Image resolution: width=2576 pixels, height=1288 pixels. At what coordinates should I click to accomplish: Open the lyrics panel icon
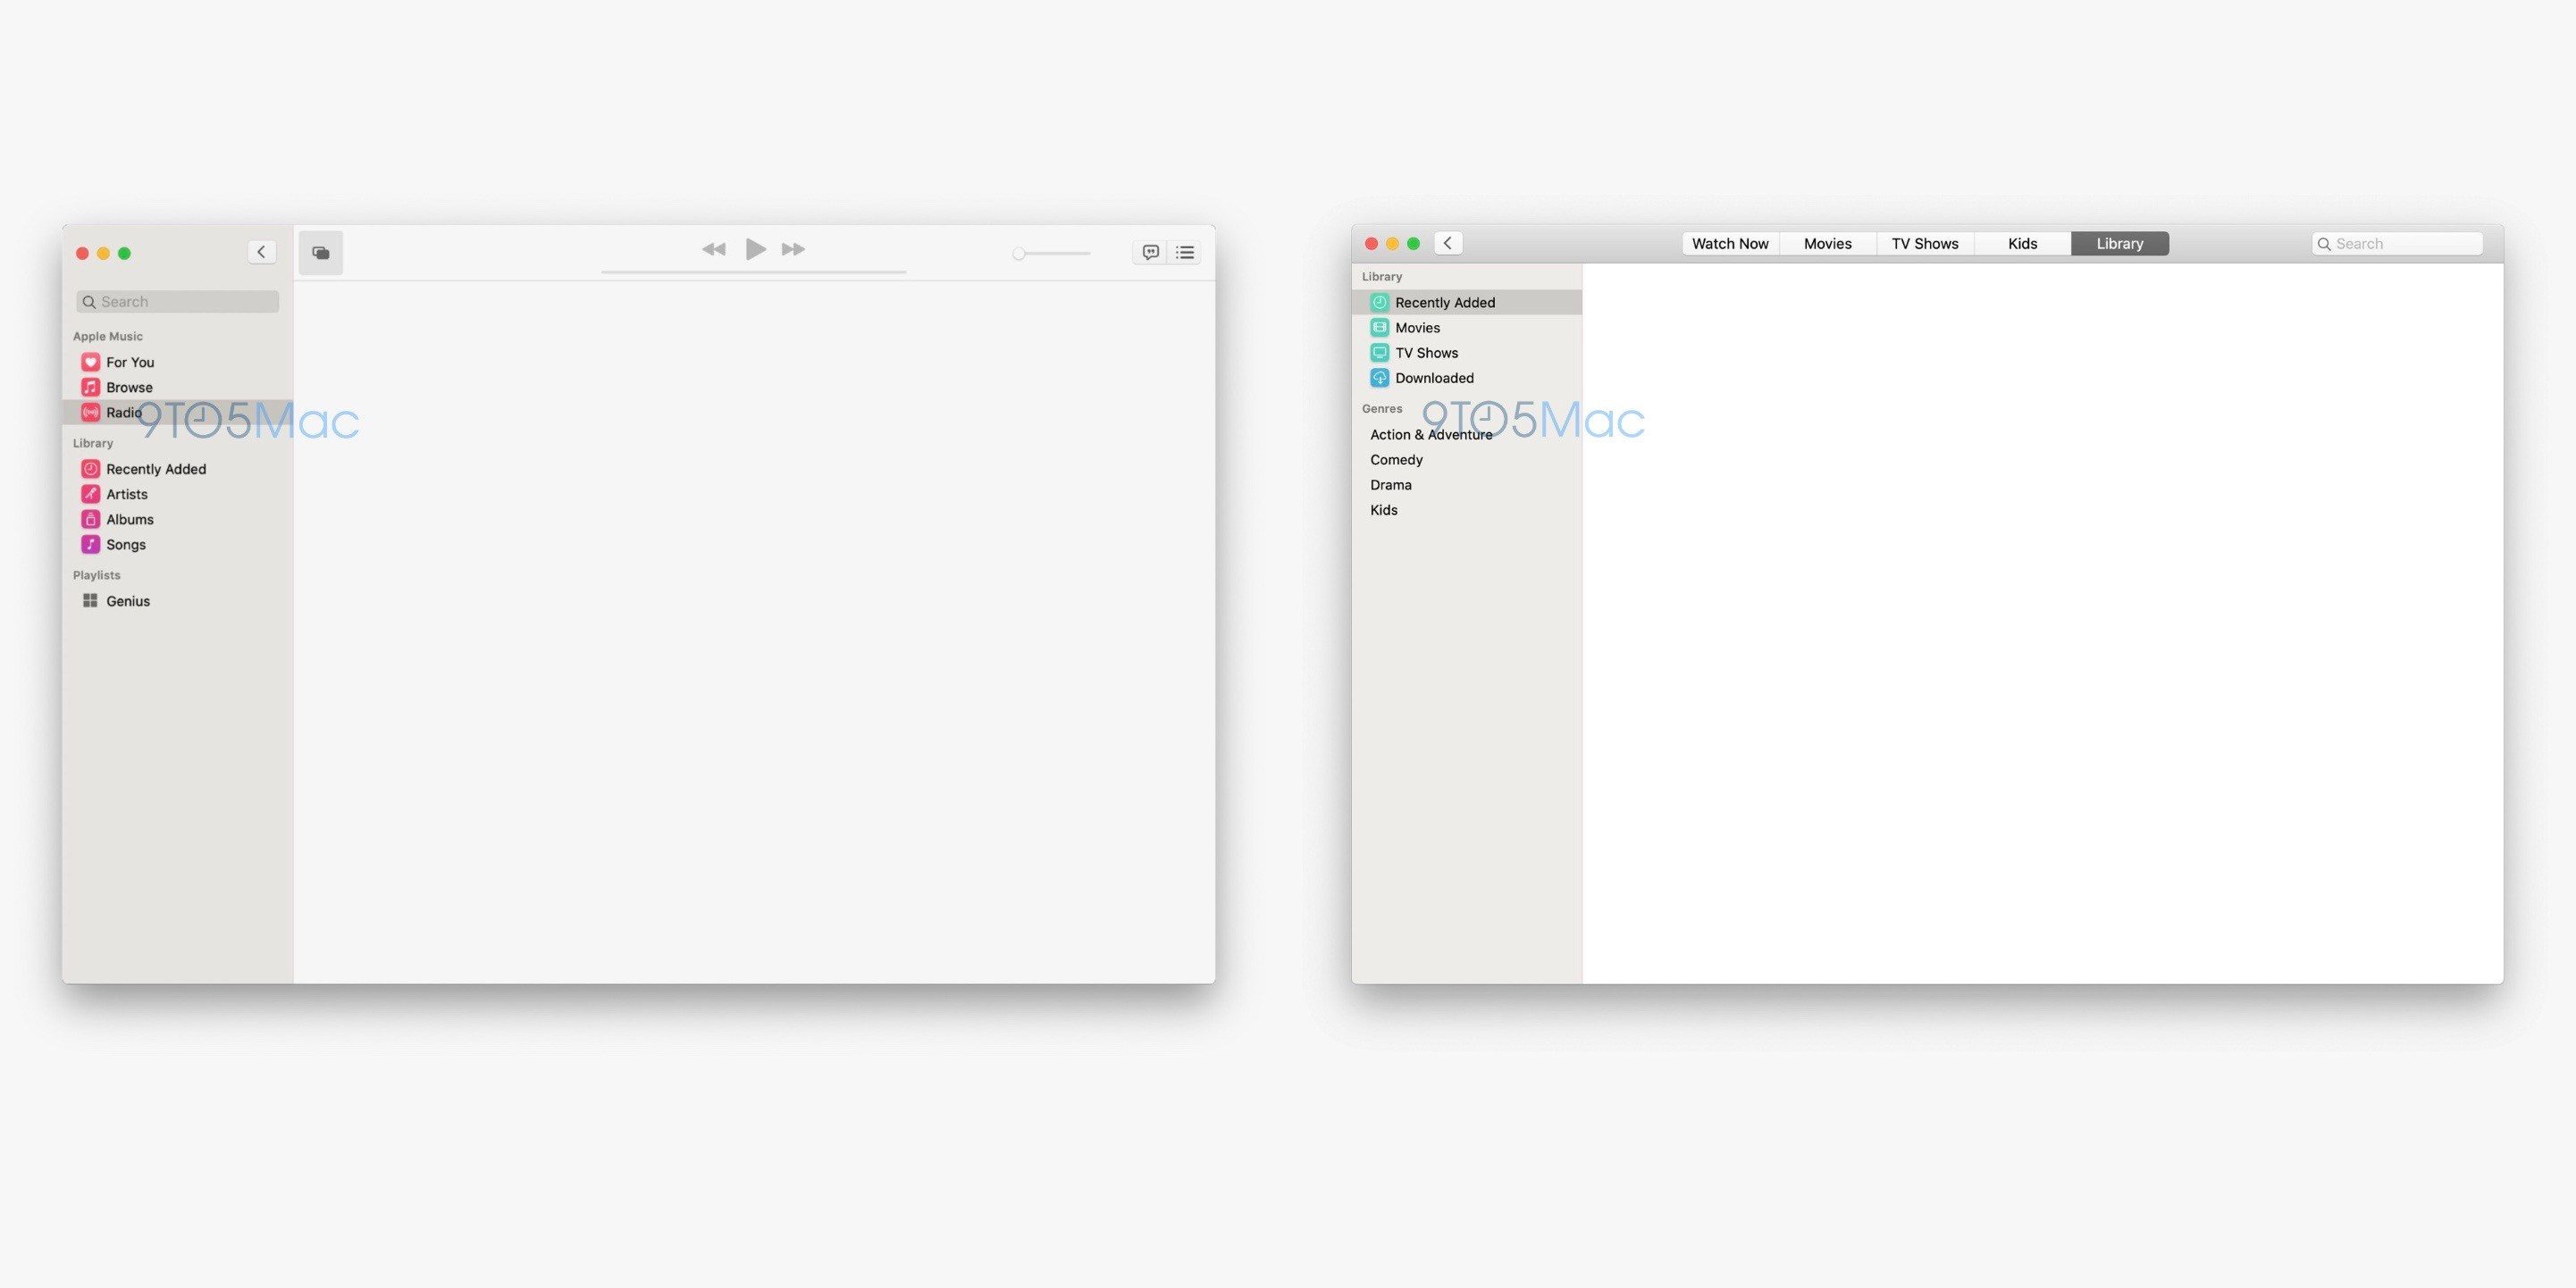[1150, 252]
